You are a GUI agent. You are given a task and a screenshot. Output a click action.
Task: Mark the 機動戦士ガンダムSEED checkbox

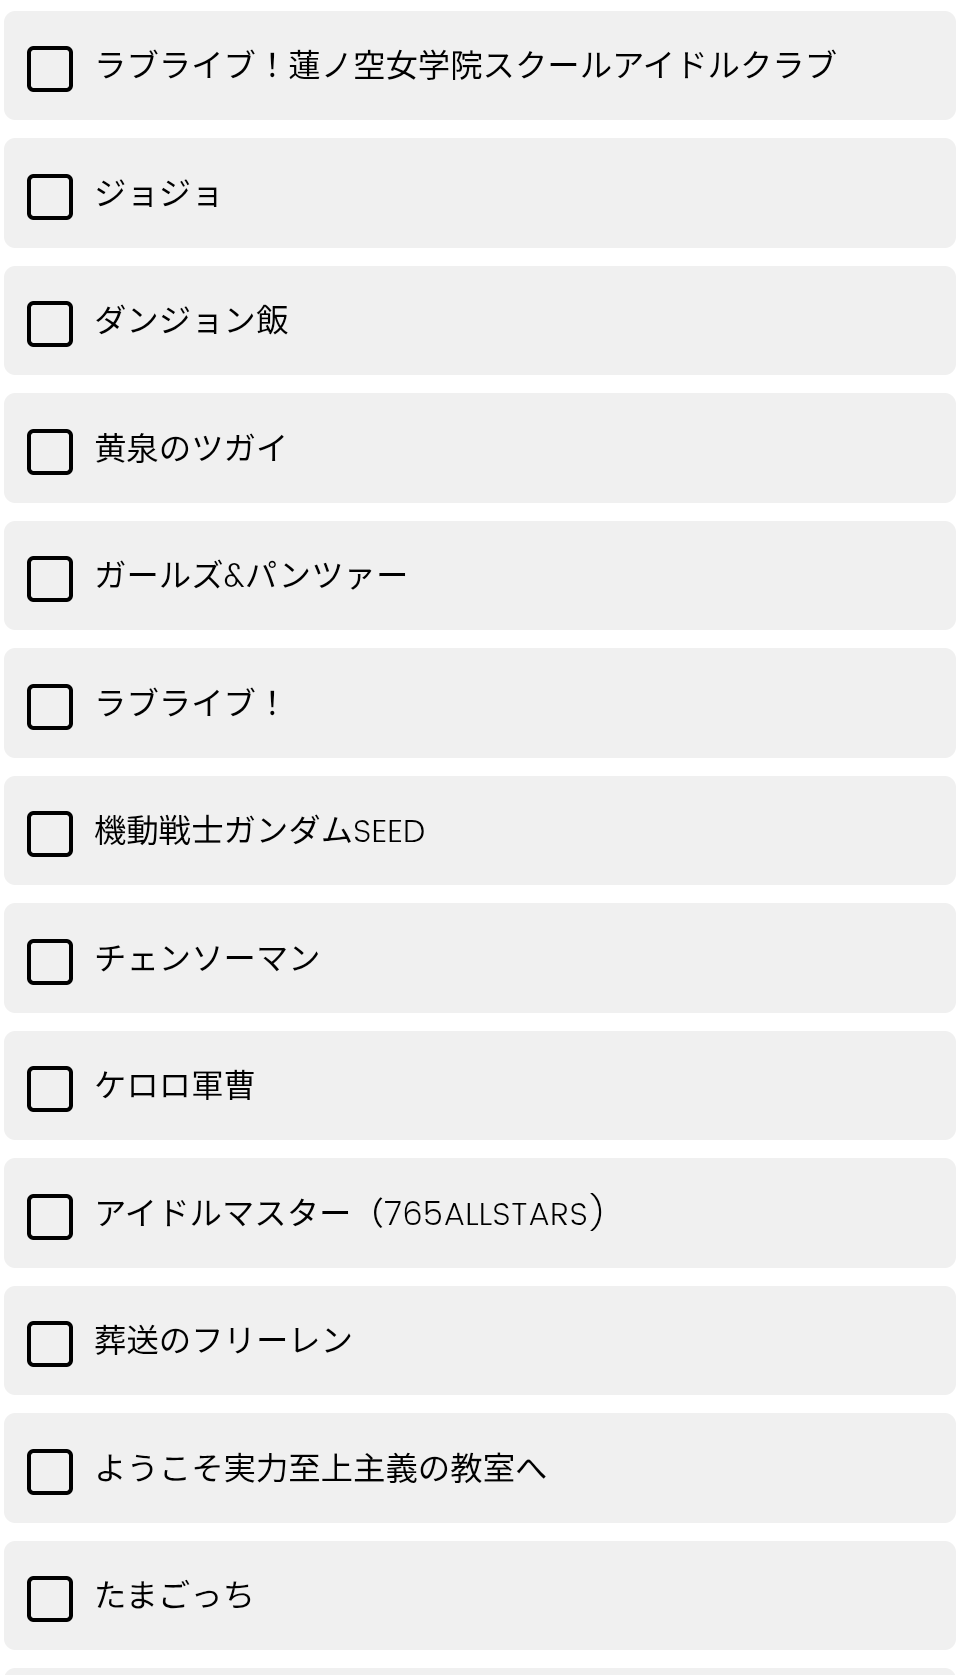[x=50, y=833]
